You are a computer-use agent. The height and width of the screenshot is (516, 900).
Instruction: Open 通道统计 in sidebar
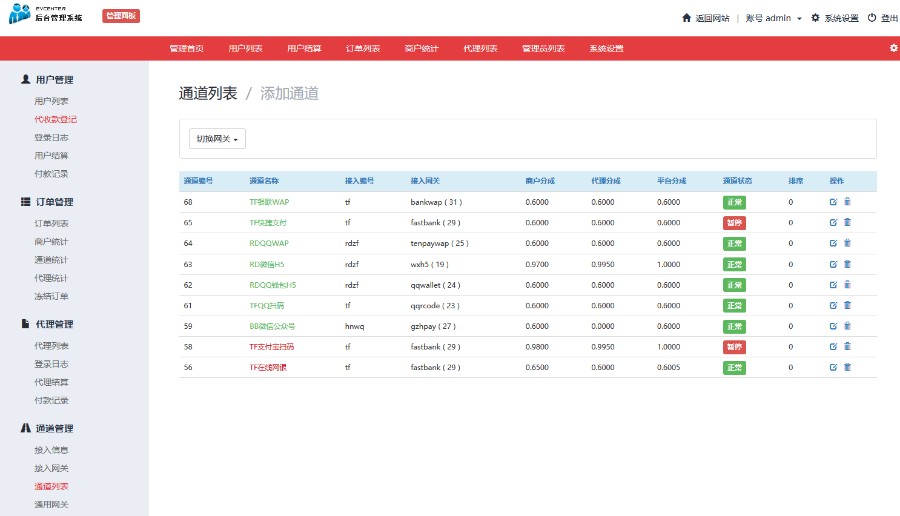click(51, 260)
